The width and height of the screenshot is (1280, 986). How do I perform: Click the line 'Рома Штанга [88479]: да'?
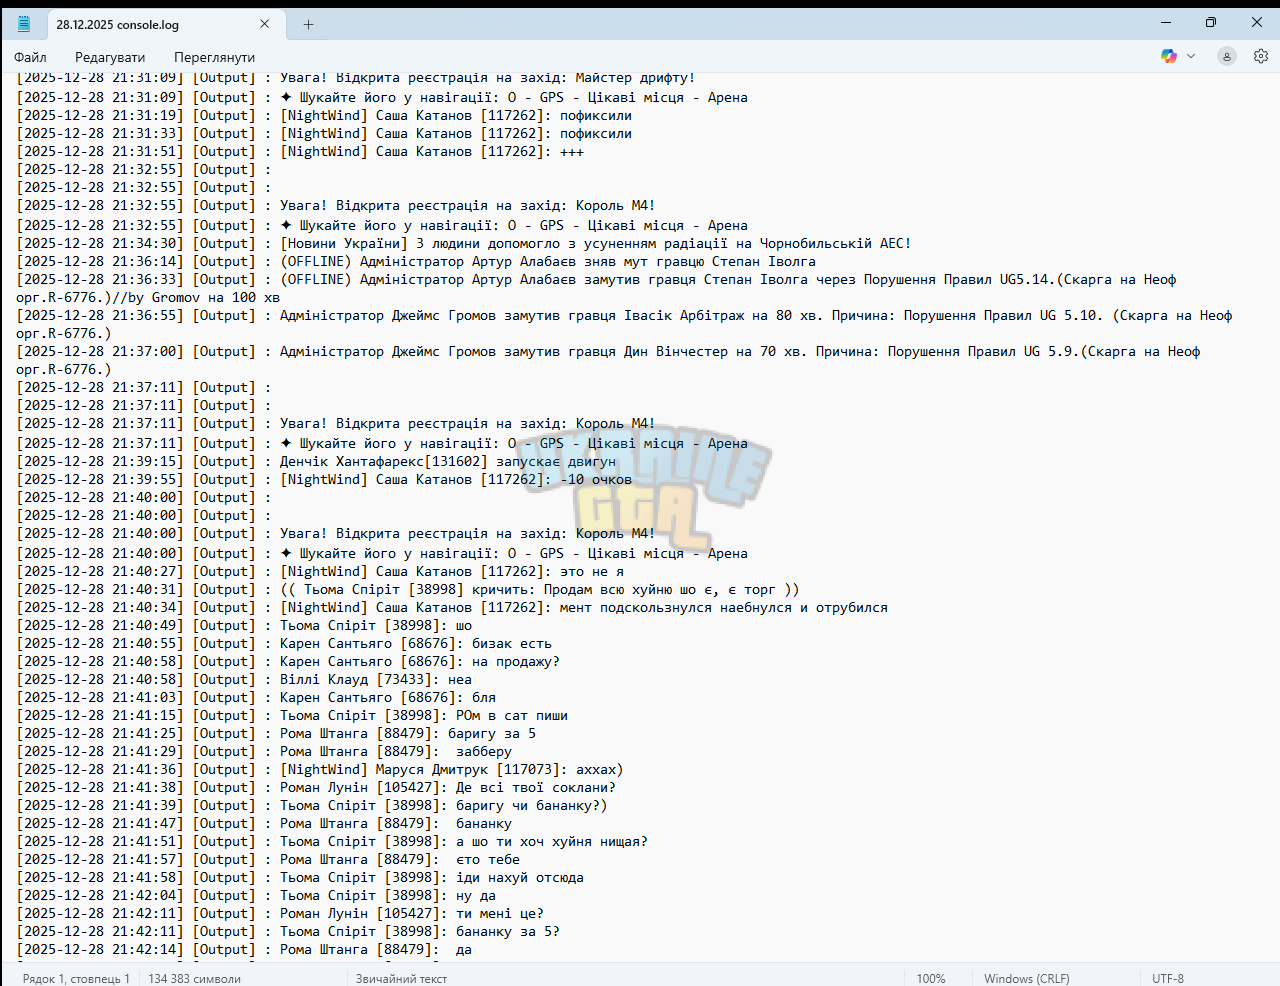(244, 949)
